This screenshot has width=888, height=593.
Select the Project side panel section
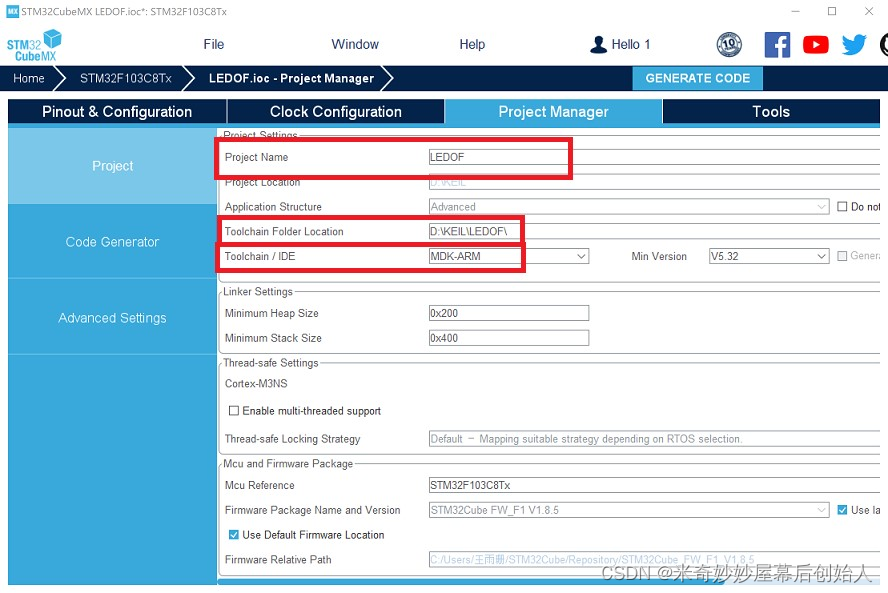tap(112, 166)
